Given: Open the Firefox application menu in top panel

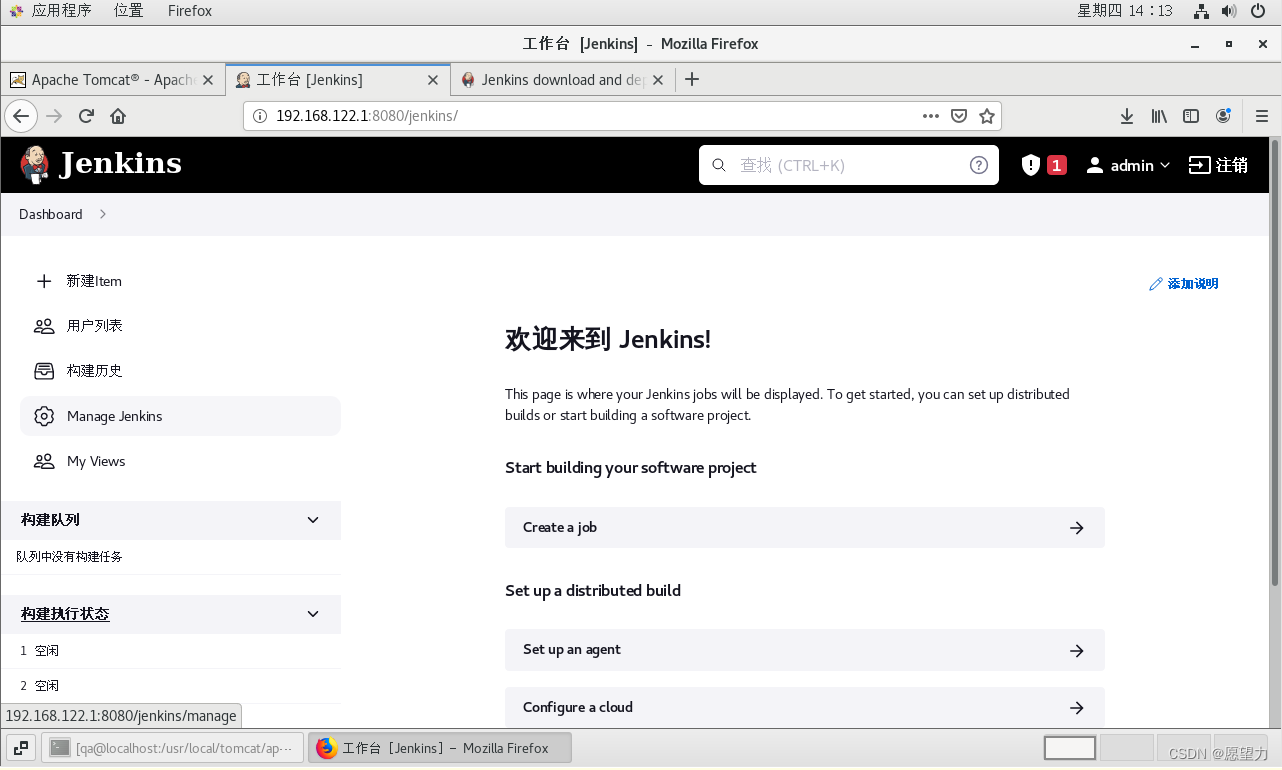Looking at the screenshot, I should coord(190,11).
